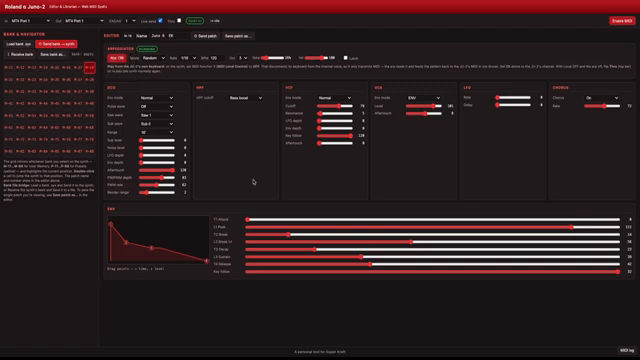
Task: Open the Chorus On dropdown
Action: click(602, 98)
